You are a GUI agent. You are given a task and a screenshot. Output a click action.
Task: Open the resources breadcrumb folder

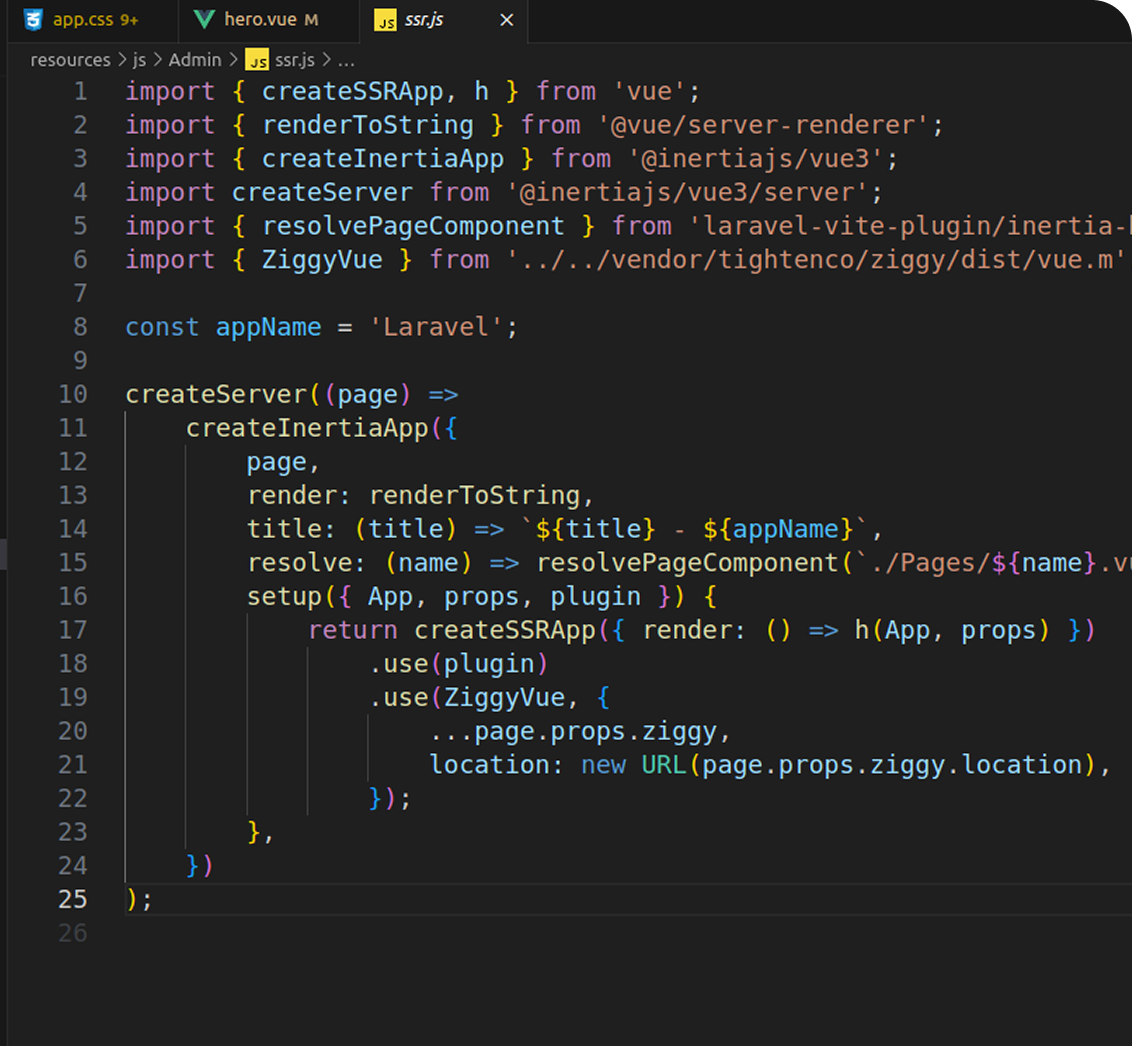click(x=70, y=60)
